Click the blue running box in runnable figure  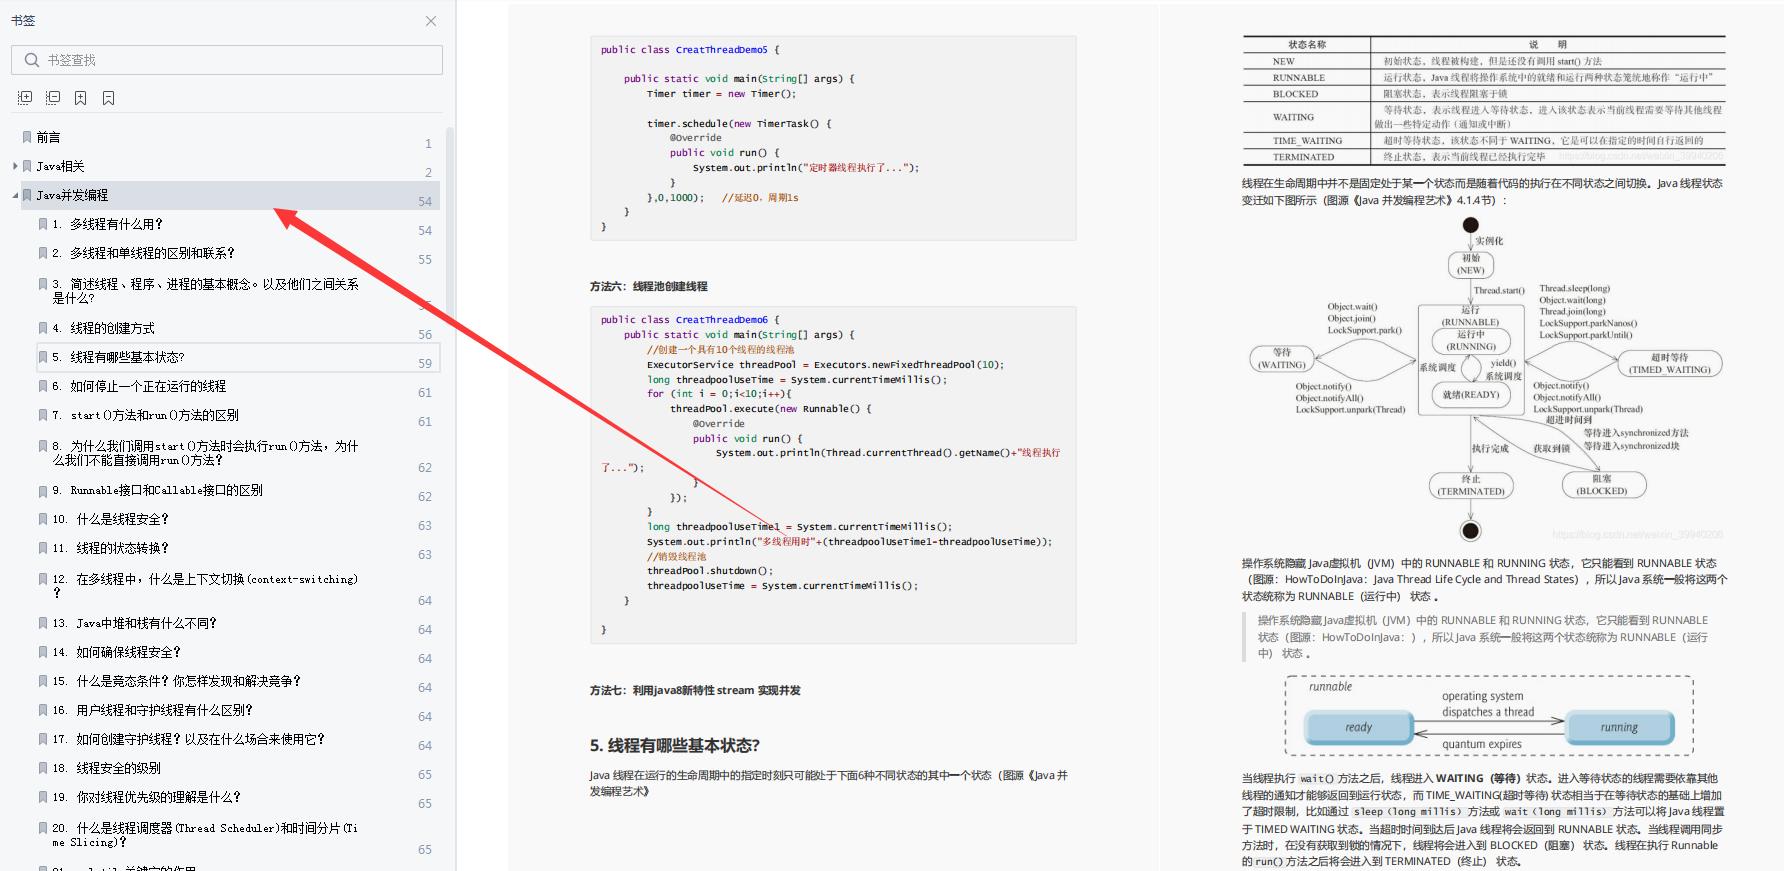1619,727
